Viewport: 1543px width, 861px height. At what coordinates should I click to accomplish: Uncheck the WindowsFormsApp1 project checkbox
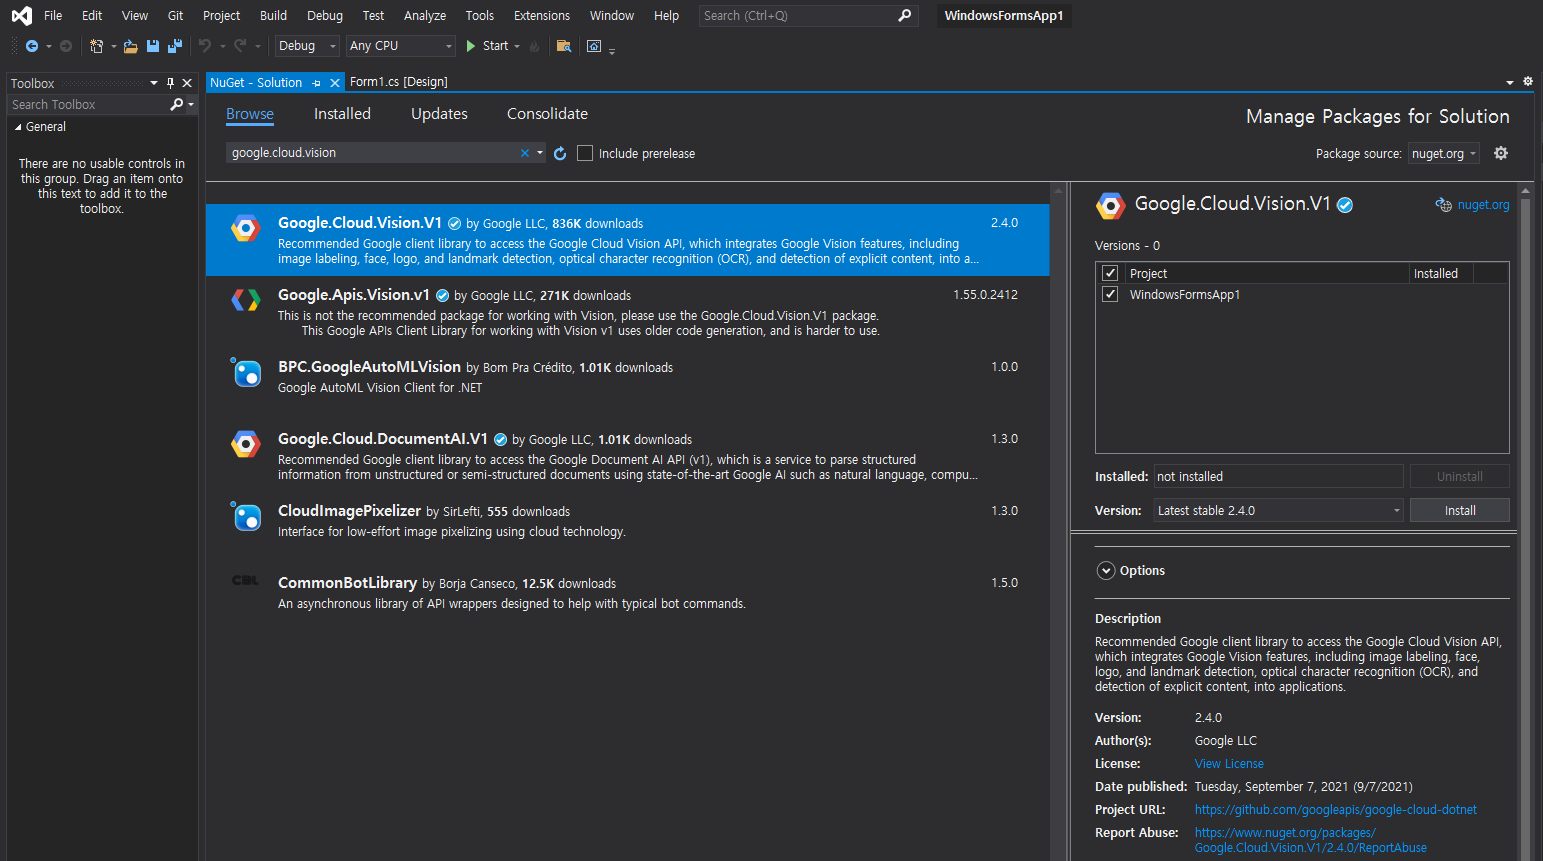tap(1110, 294)
